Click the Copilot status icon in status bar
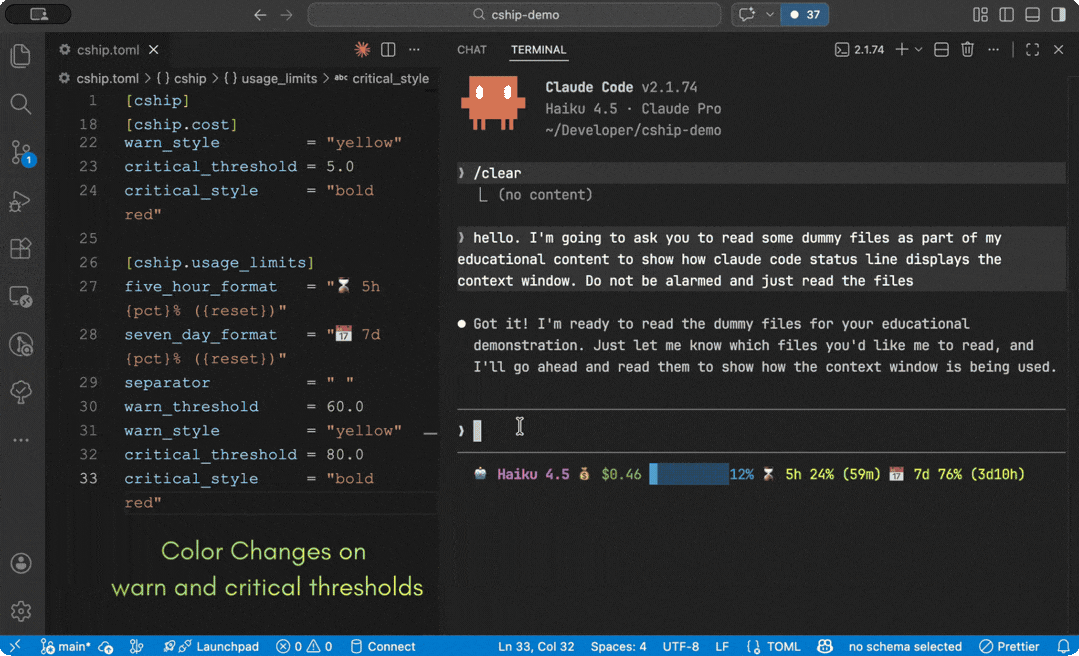 click(824, 646)
